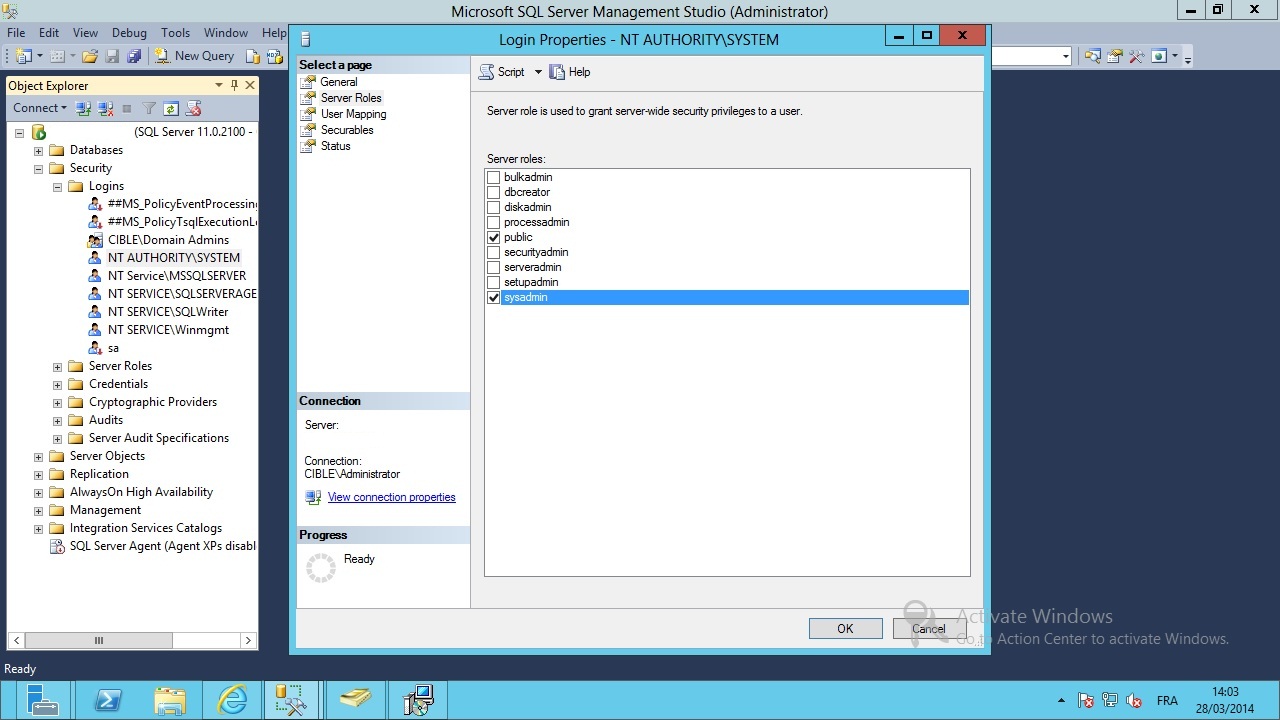
Task: Open the File menu
Action: (16, 33)
